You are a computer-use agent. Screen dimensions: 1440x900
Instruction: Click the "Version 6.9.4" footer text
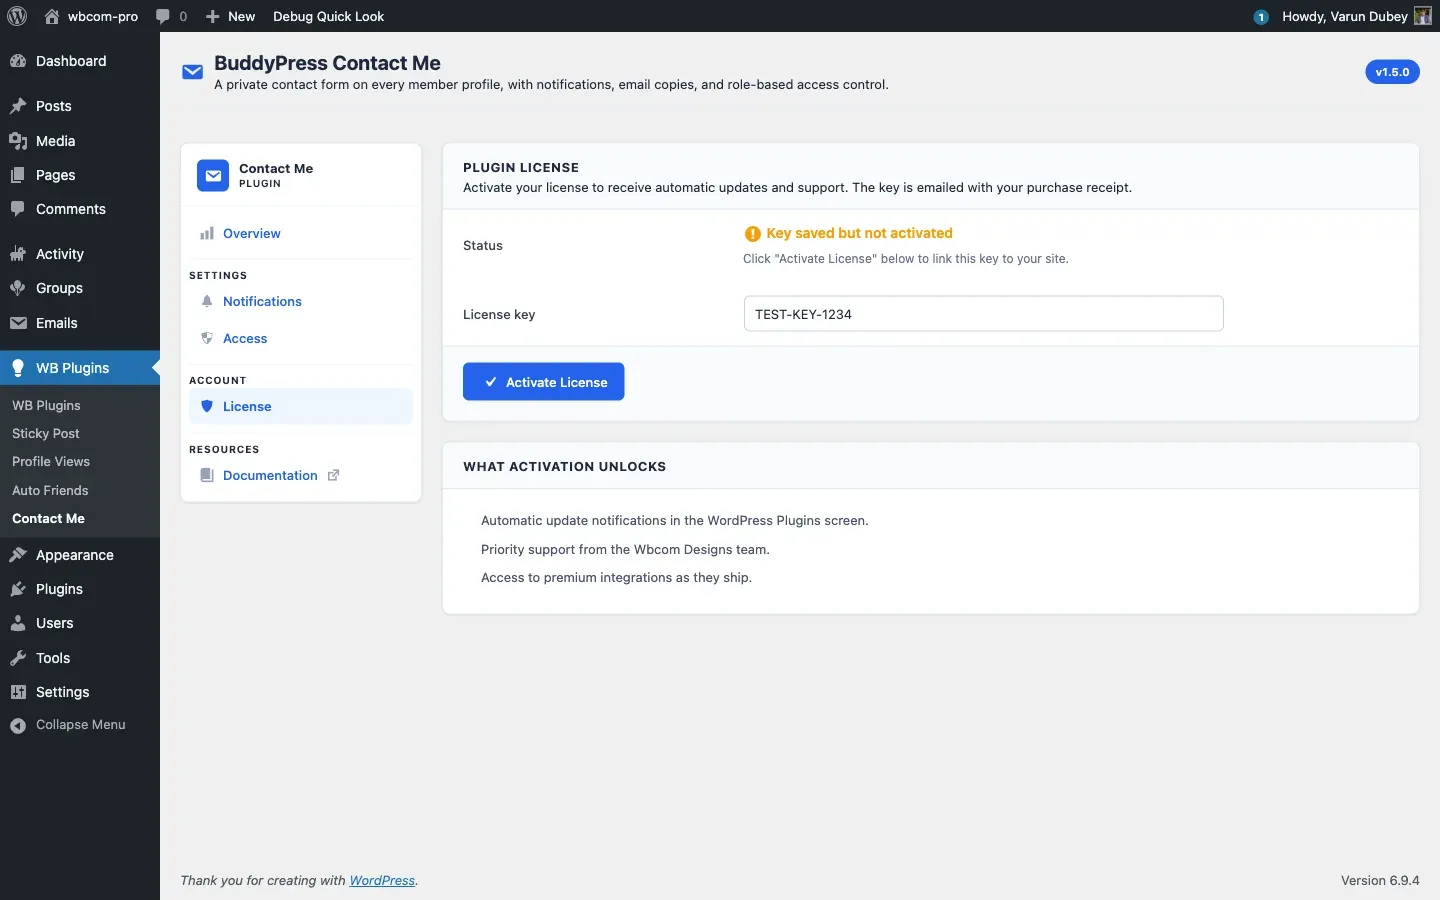click(x=1380, y=881)
